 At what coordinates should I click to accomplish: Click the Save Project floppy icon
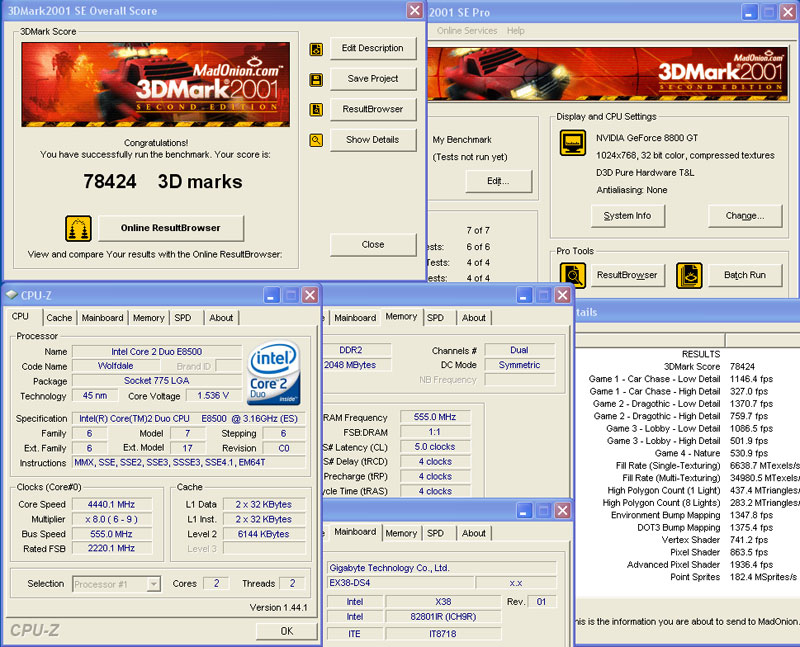pyautogui.click(x=316, y=80)
